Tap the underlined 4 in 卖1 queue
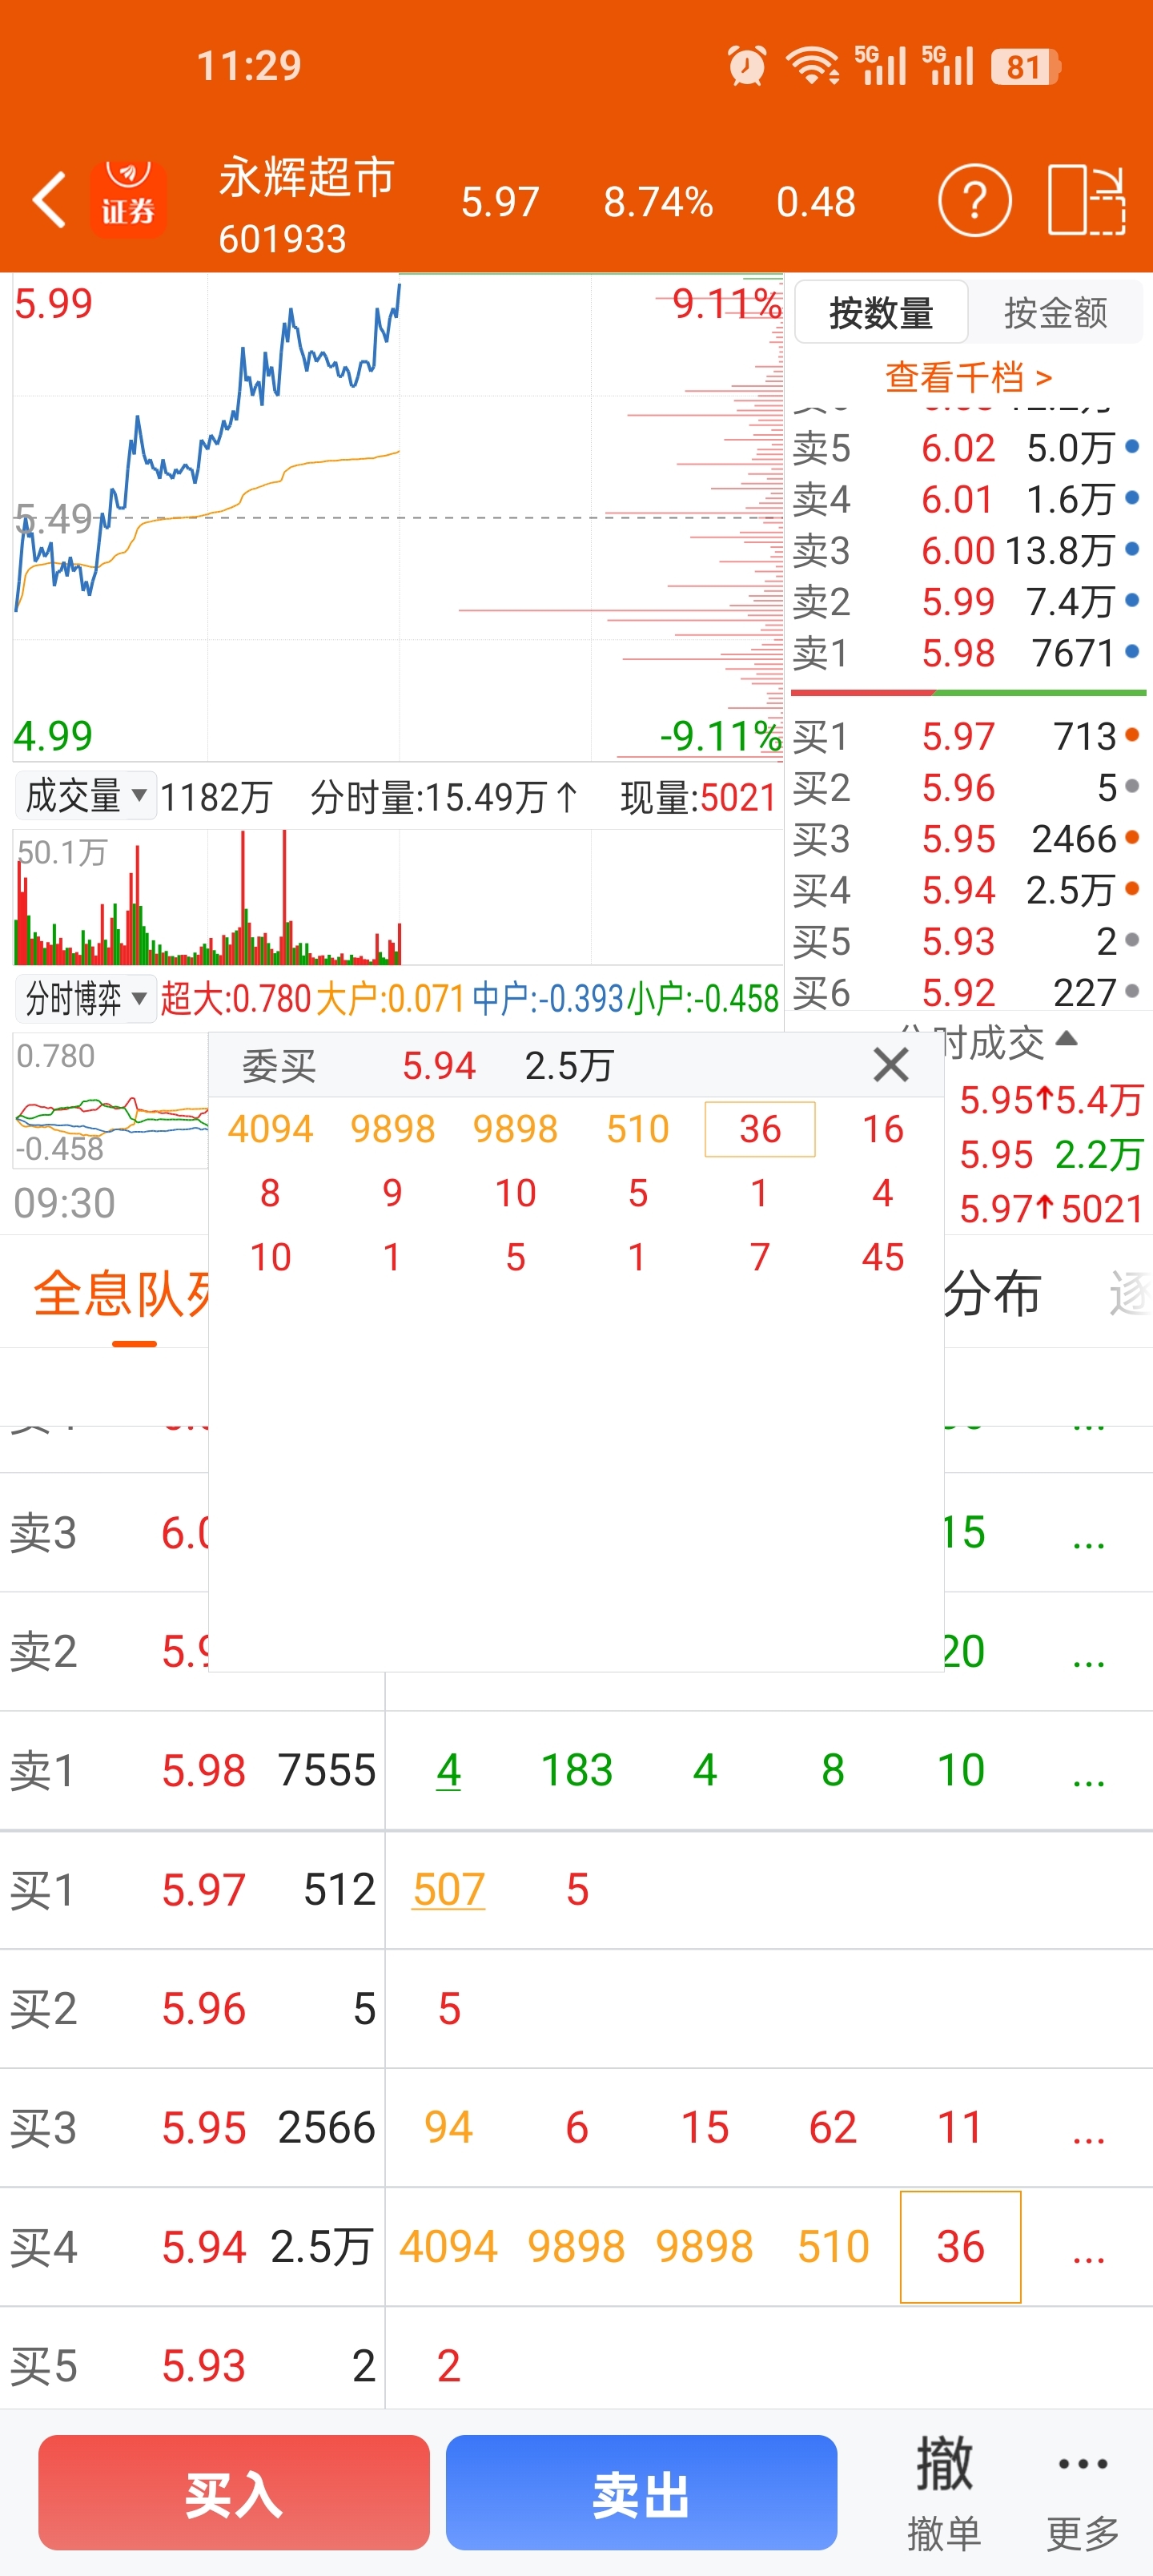 (x=449, y=1770)
